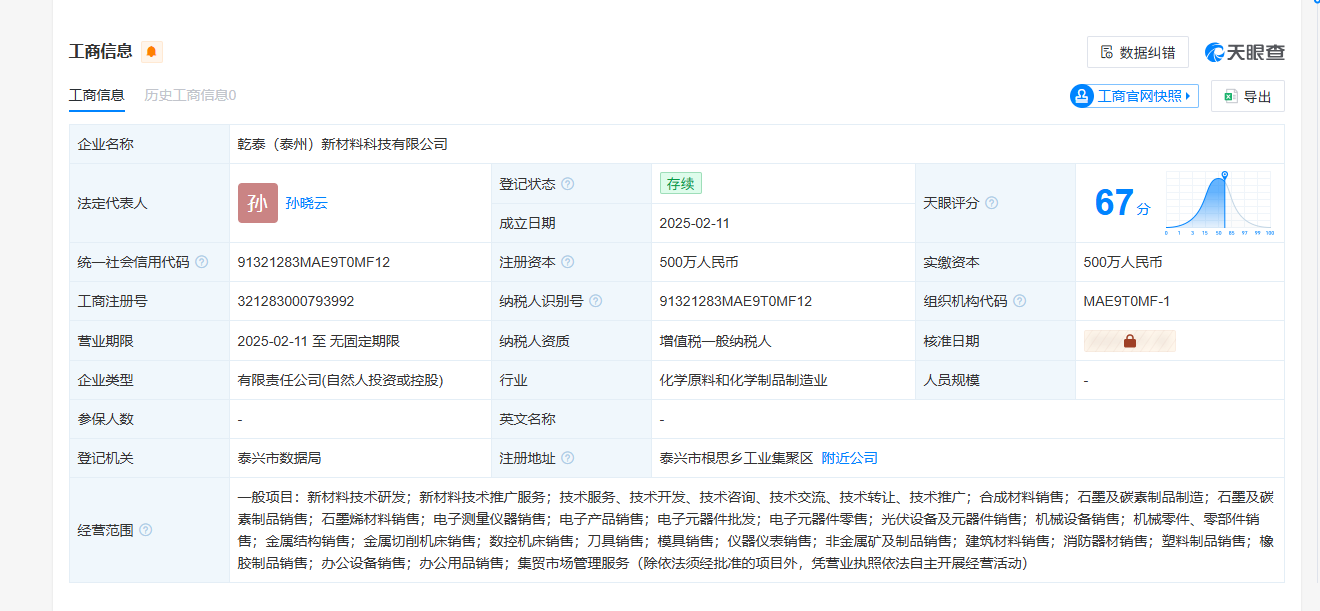
Task: Click help icon next to 登记状态
Action: (568, 184)
